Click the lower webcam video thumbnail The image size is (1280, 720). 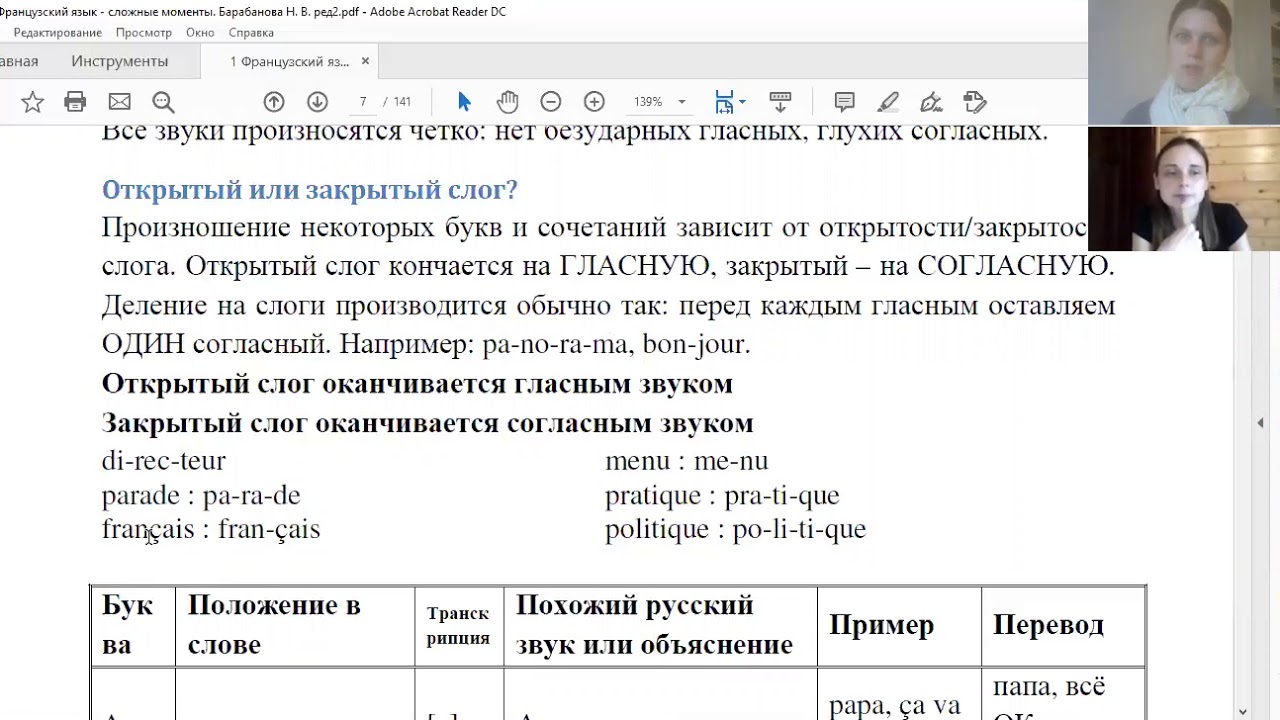[x=1184, y=189]
